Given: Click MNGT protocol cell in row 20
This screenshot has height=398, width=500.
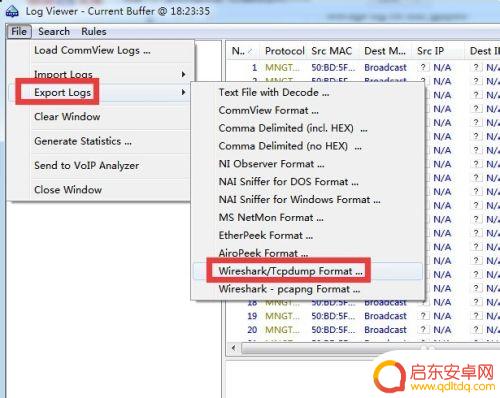Looking at the screenshot, I should pos(282,330).
